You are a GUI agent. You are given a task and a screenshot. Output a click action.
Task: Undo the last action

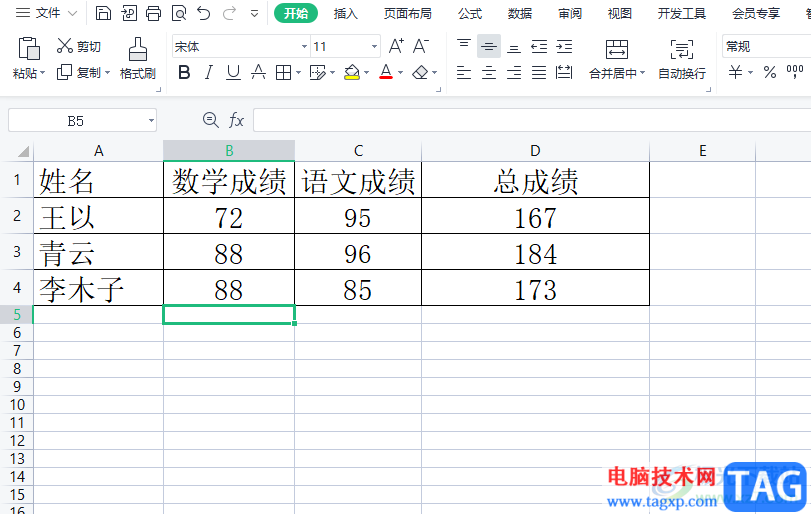point(204,13)
